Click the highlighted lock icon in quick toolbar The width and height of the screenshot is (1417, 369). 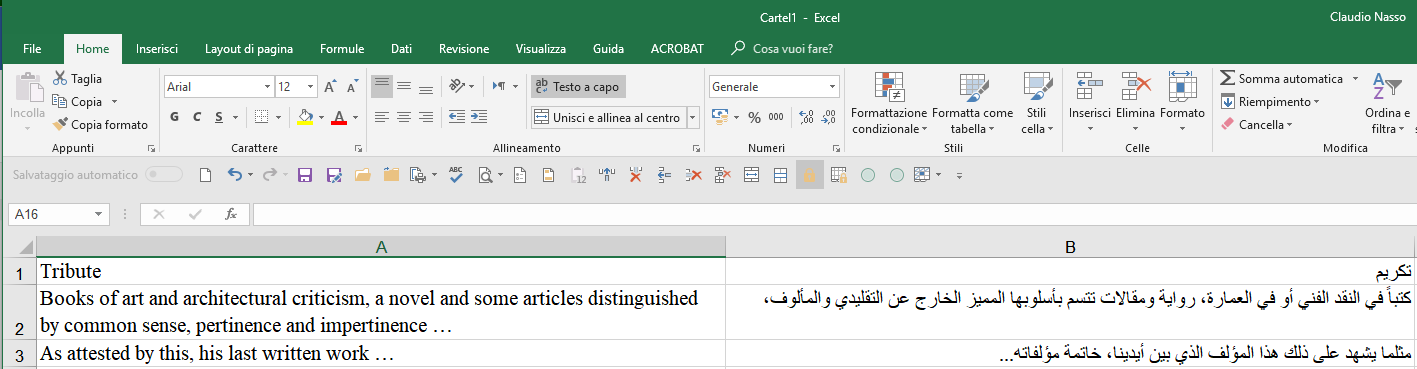click(810, 175)
